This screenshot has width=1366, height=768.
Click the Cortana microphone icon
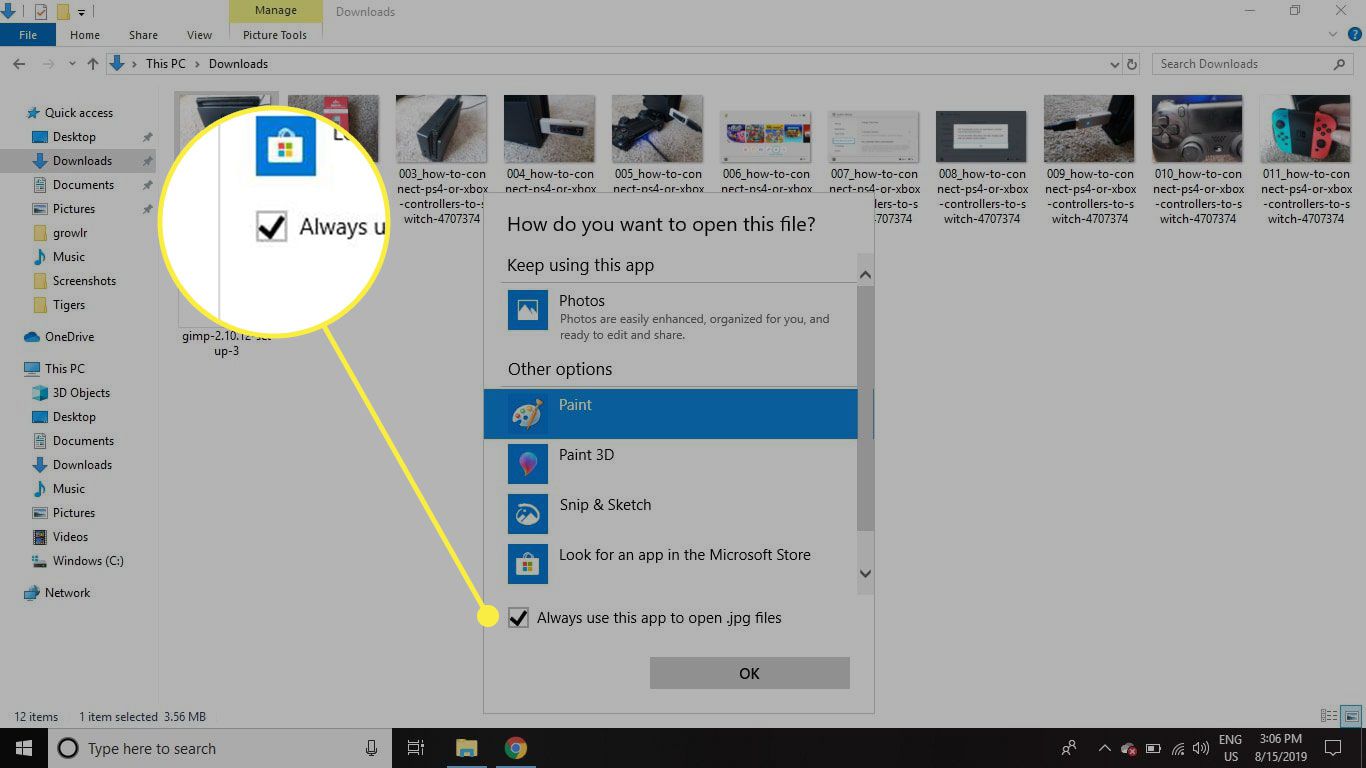[x=371, y=748]
